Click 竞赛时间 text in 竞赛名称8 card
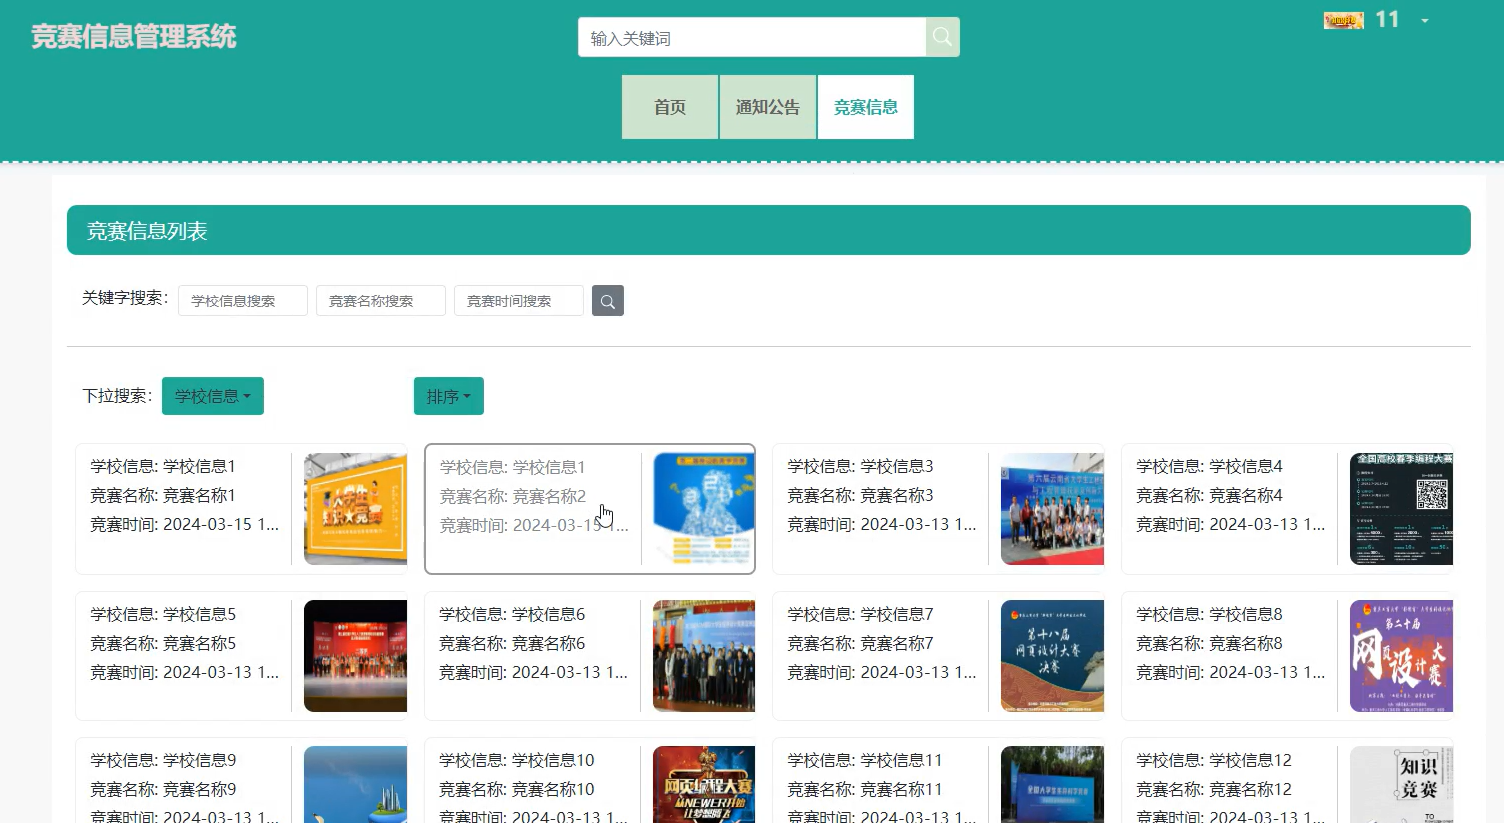The image size is (1504, 823). (x=1231, y=672)
